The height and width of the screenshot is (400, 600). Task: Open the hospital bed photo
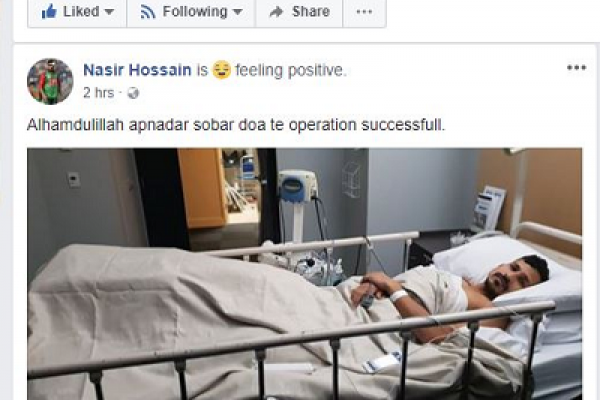[305, 274]
